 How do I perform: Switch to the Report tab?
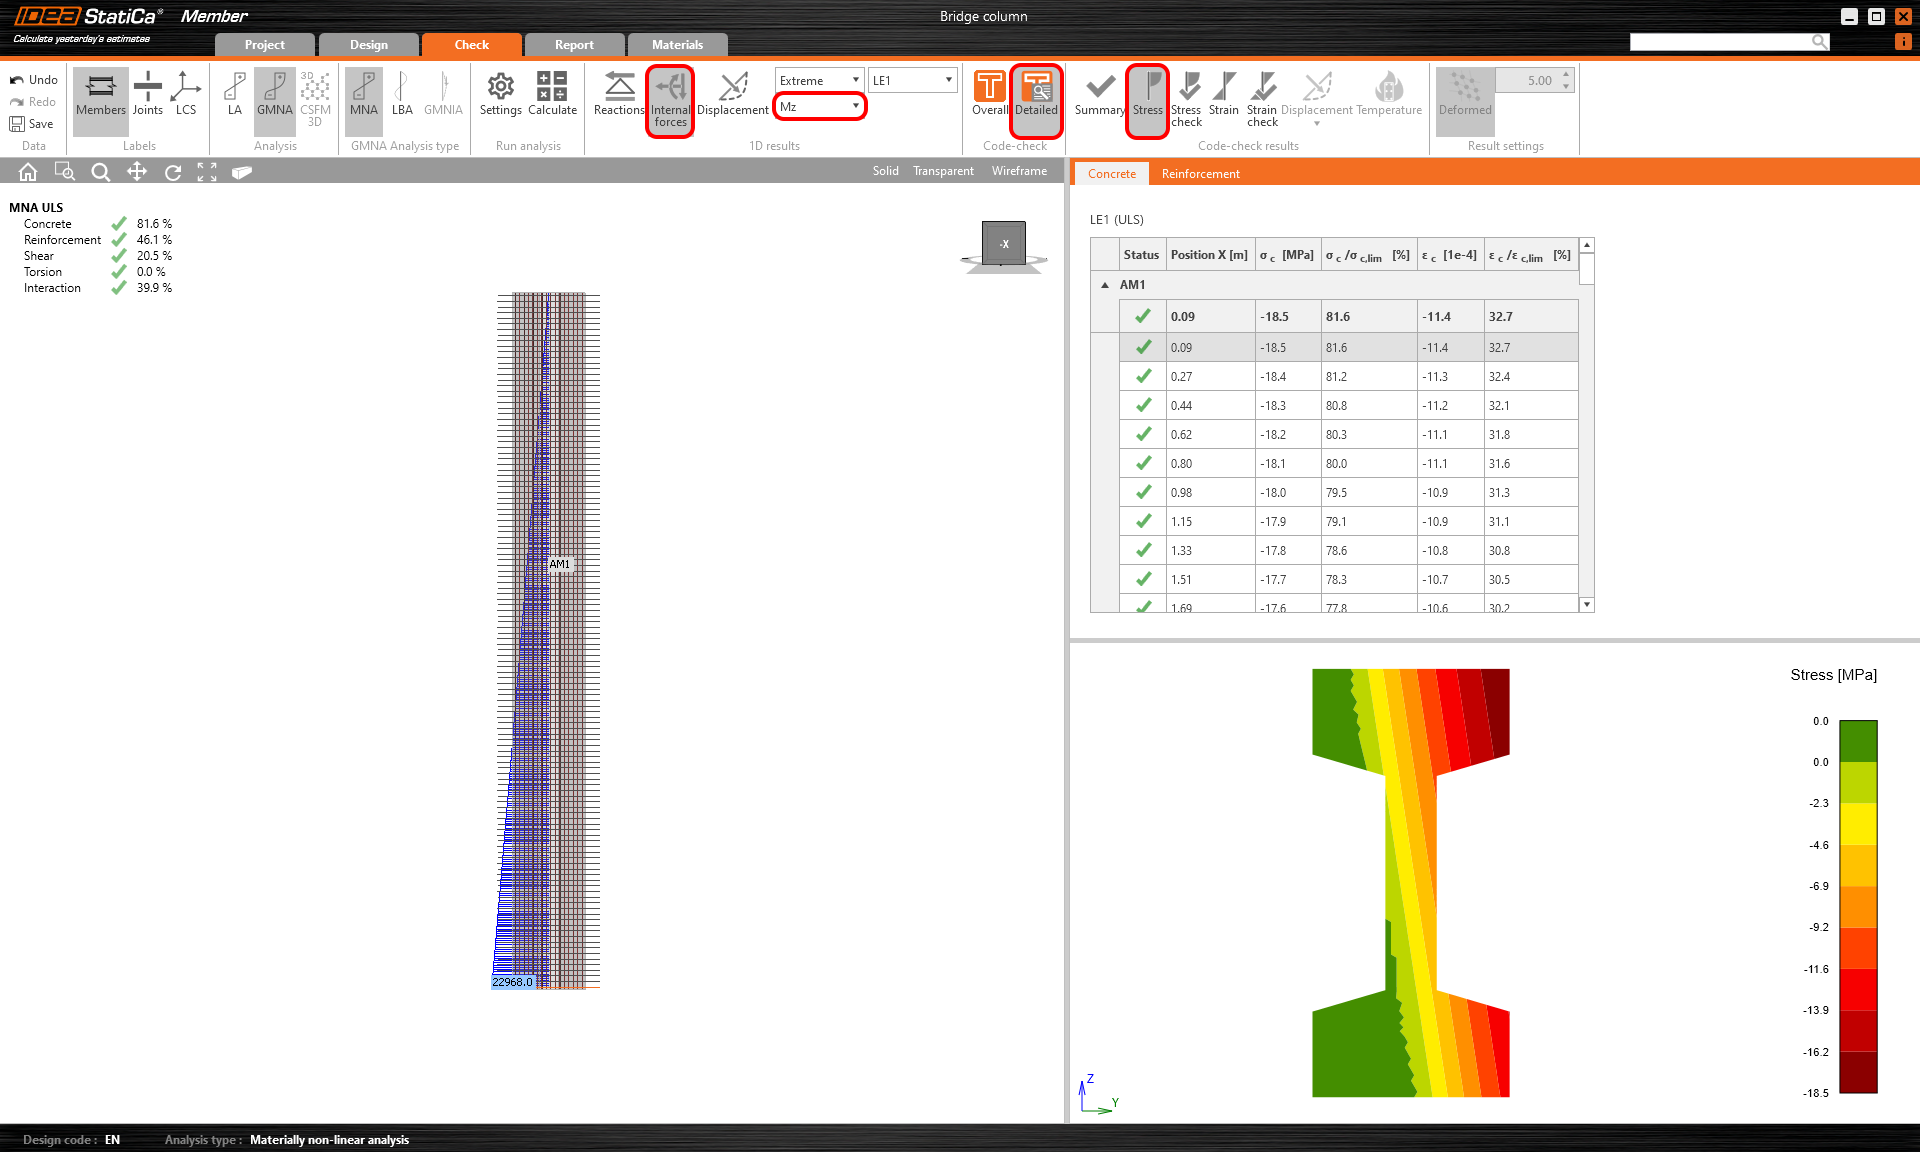pos(574,45)
